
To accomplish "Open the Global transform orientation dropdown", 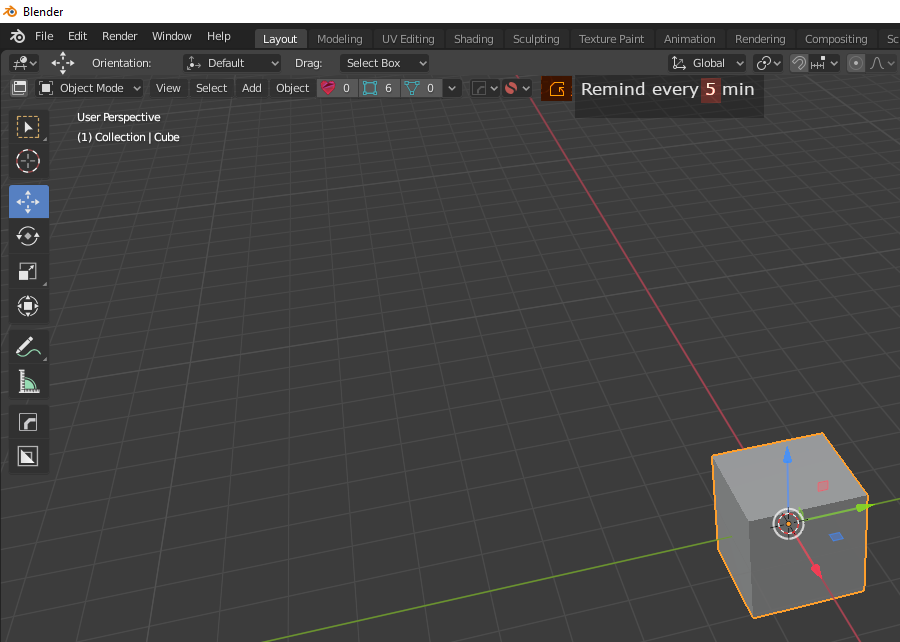I will [x=708, y=63].
